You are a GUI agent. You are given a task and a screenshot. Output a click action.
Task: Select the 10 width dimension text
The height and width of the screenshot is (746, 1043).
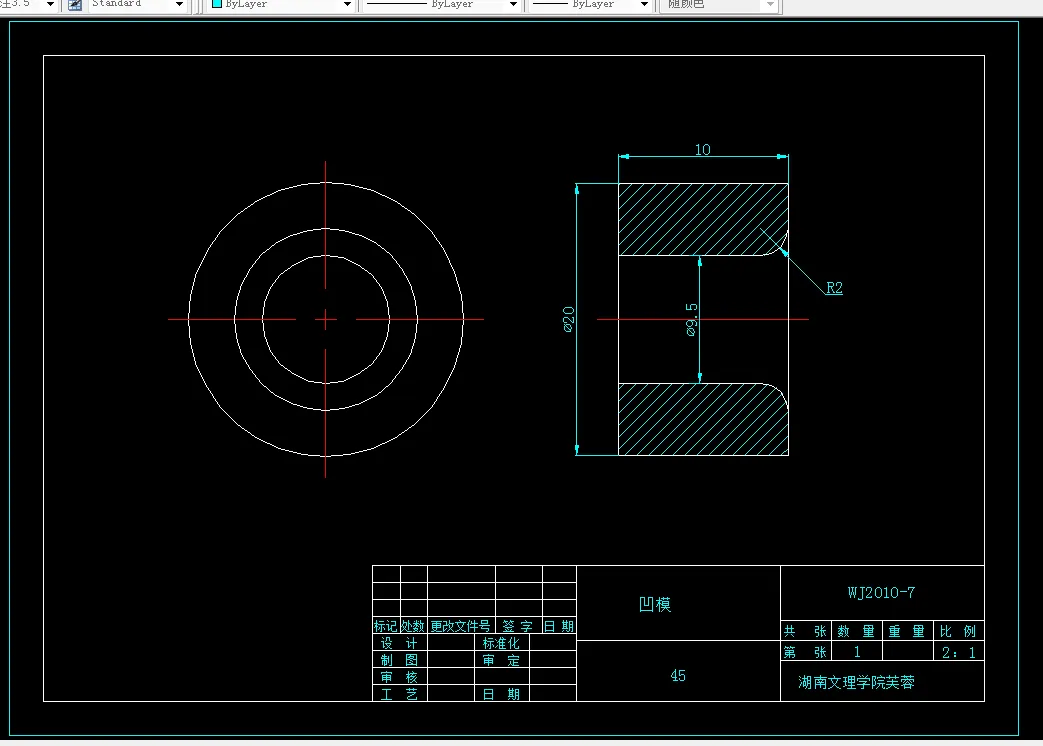pos(702,150)
